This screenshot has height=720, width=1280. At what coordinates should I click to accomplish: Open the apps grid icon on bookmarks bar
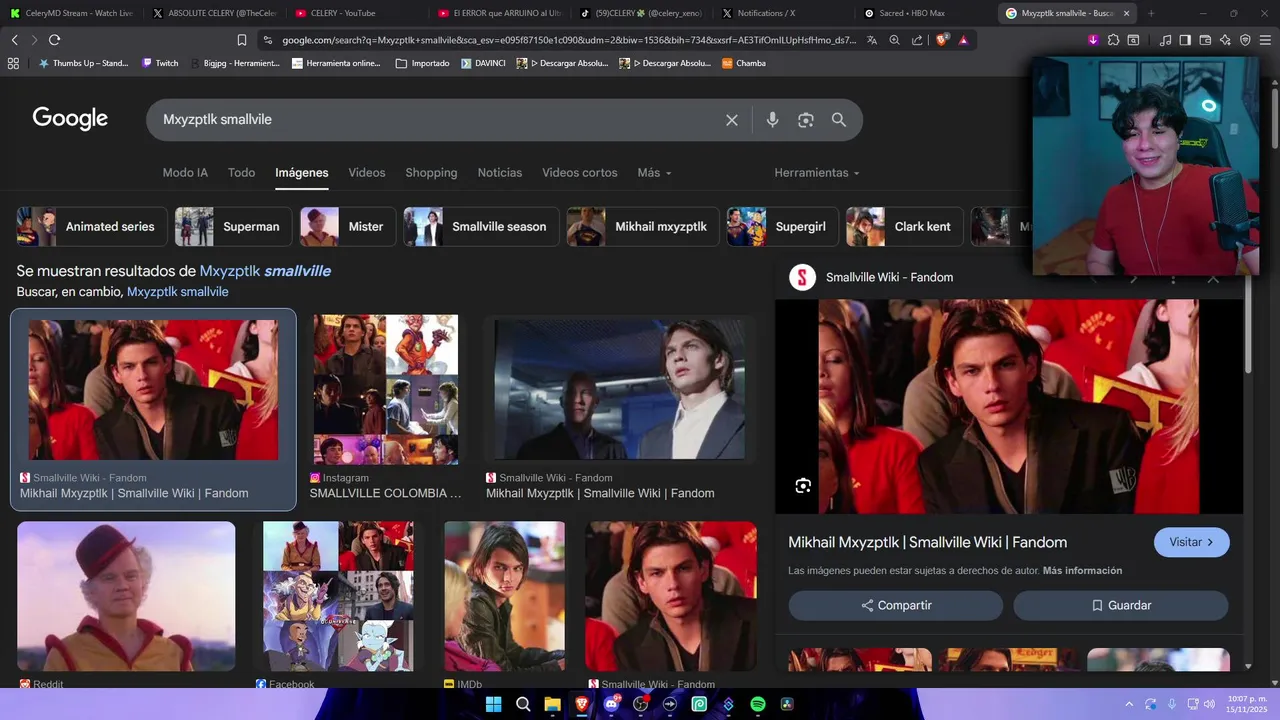click(x=13, y=63)
